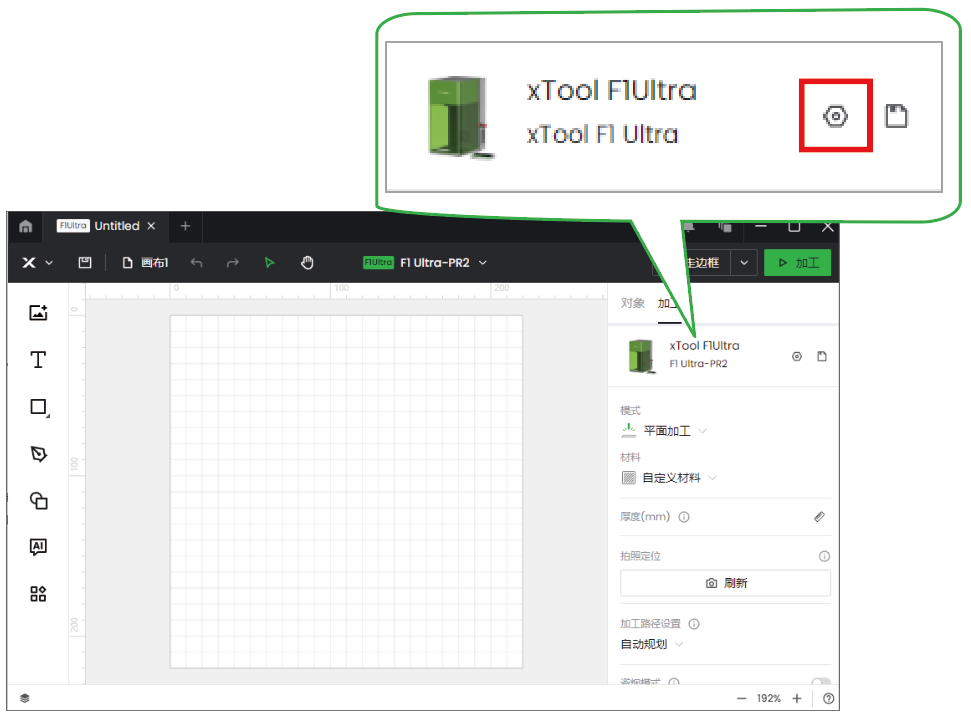Viewport: 971px width, 716px height.
Task: Open the 画布1 canvas selector
Action: point(146,263)
